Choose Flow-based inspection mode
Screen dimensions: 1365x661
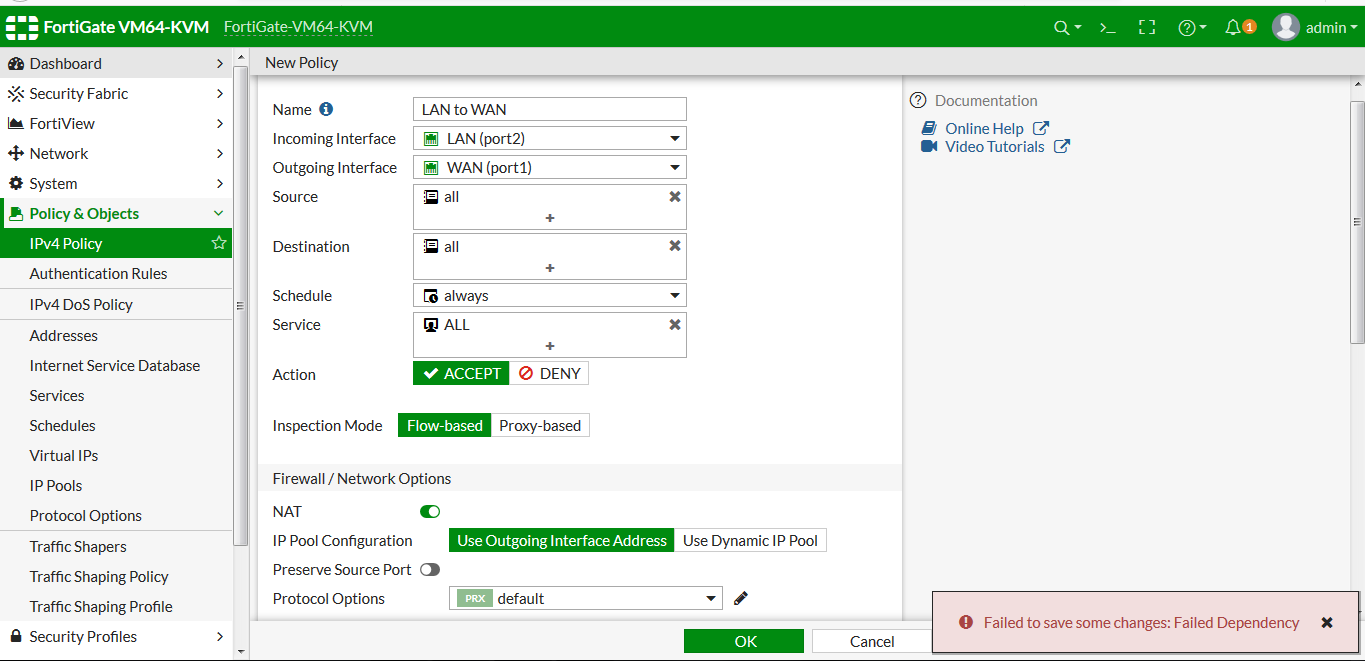pyautogui.click(x=444, y=425)
